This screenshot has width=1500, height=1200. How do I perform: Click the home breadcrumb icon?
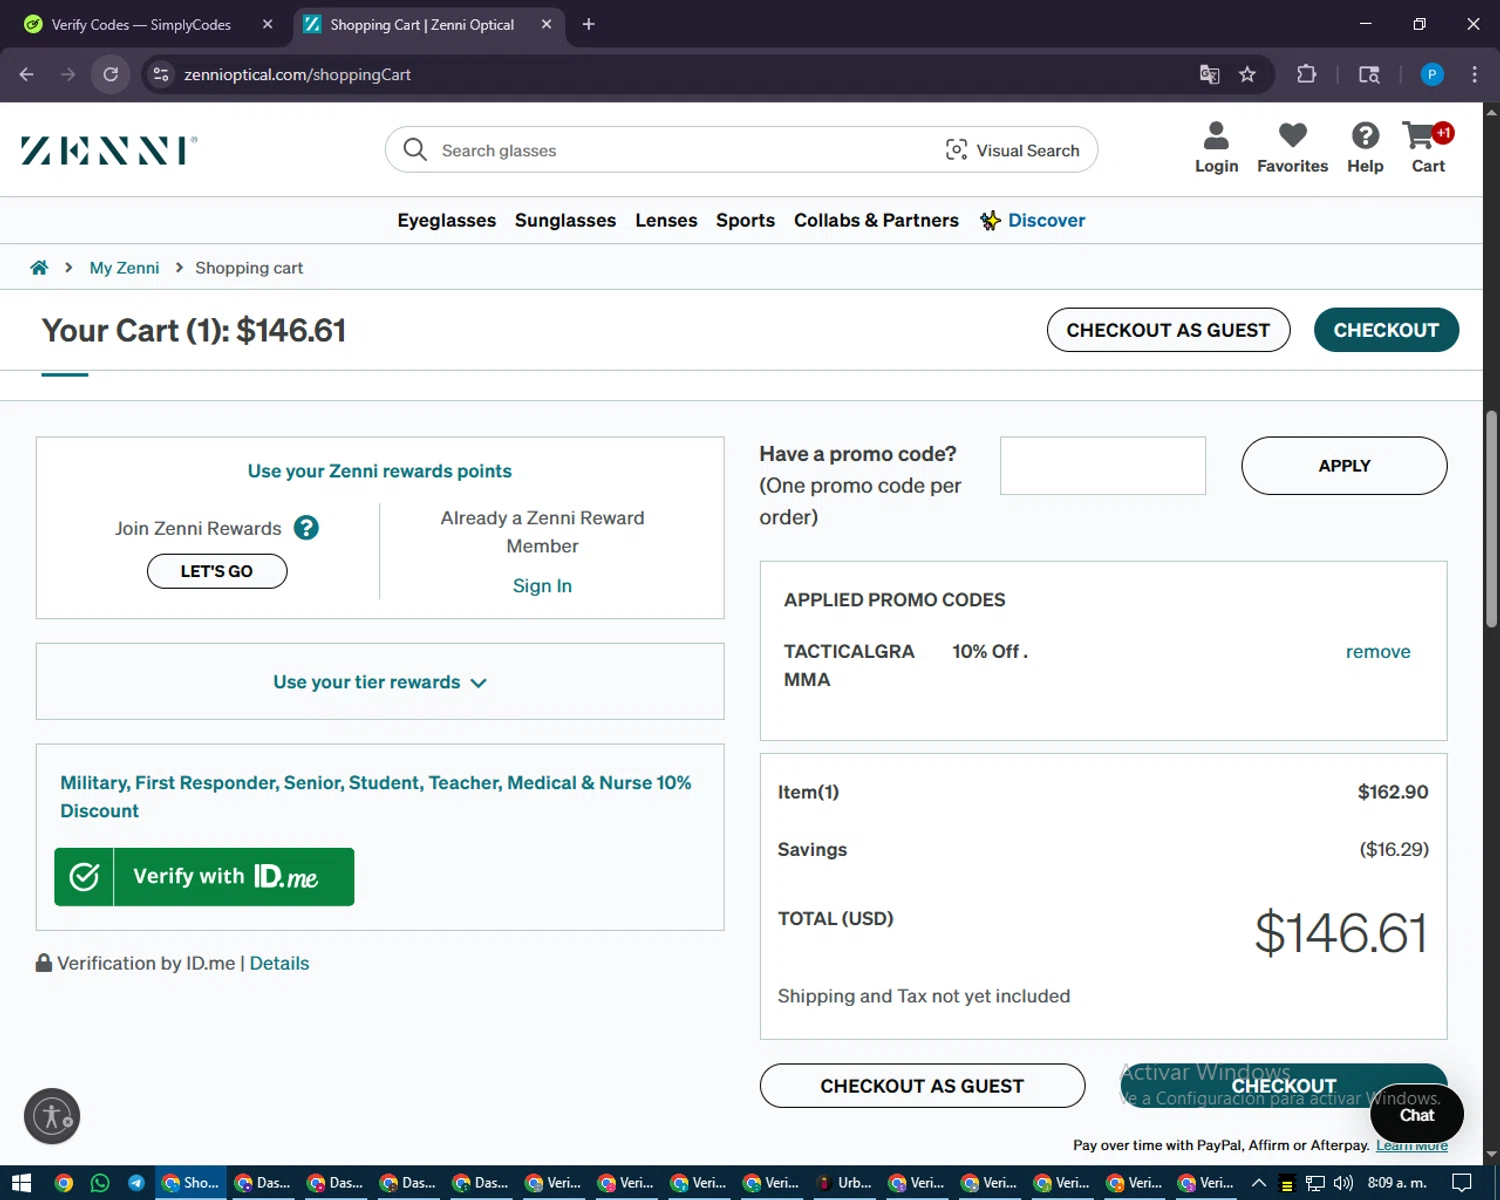coord(39,267)
